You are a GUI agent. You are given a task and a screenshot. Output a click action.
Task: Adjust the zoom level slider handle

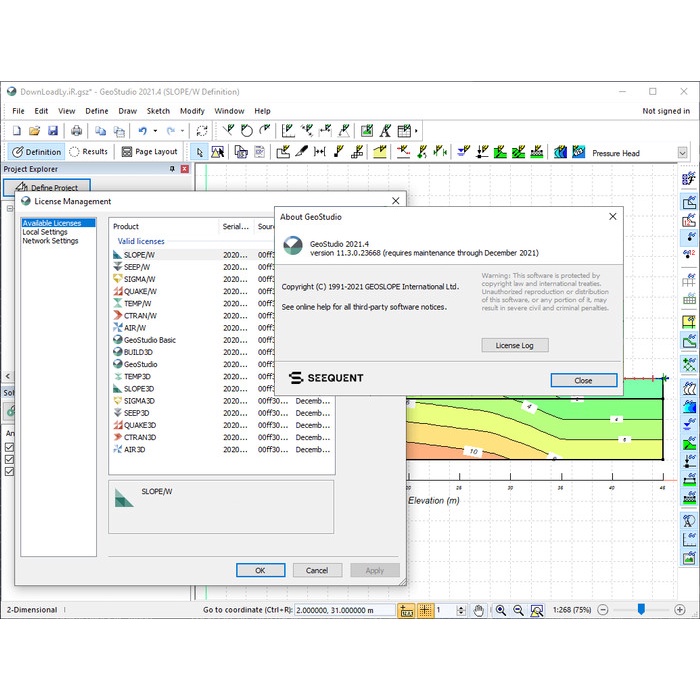(x=641, y=609)
